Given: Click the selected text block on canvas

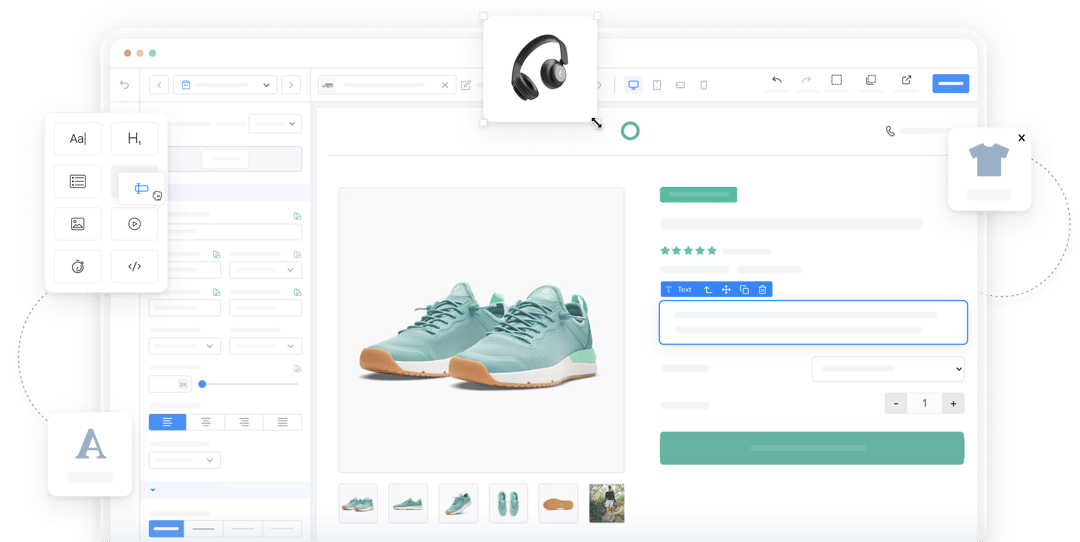Looking at the screenshot, I should coord(813,322).
